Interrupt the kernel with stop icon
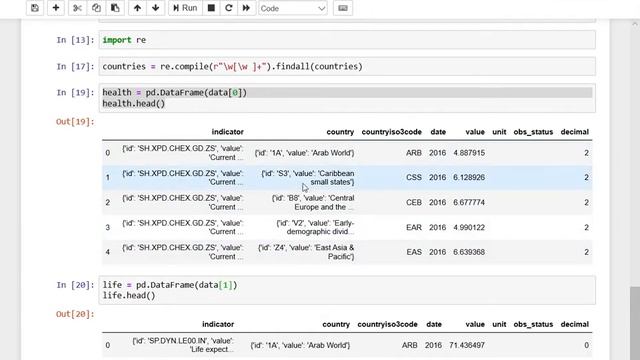 point(211,8)
